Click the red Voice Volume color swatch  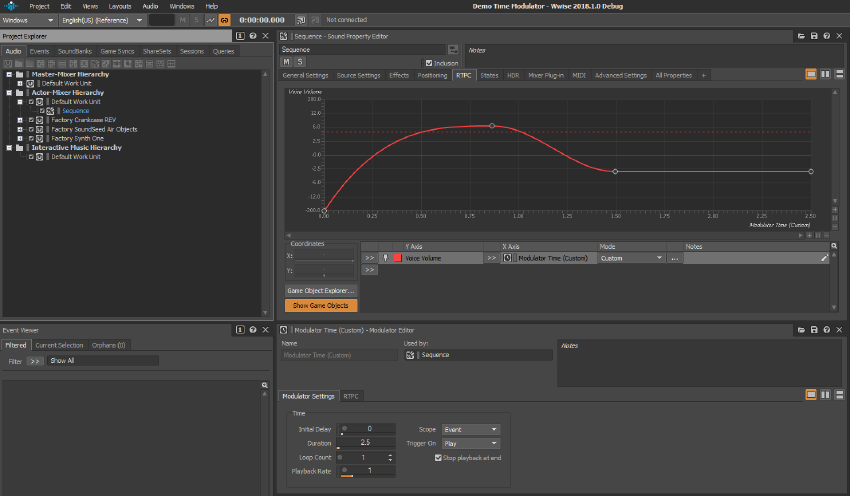[397, 258]
